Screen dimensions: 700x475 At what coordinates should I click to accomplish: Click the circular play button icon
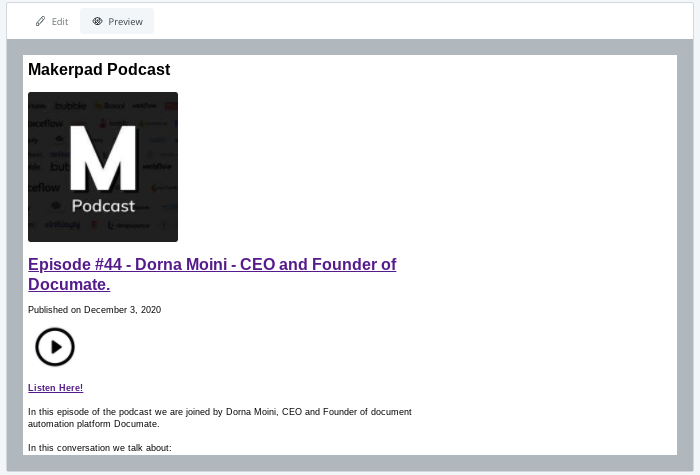pyautogui.click(x=55, y=347)
